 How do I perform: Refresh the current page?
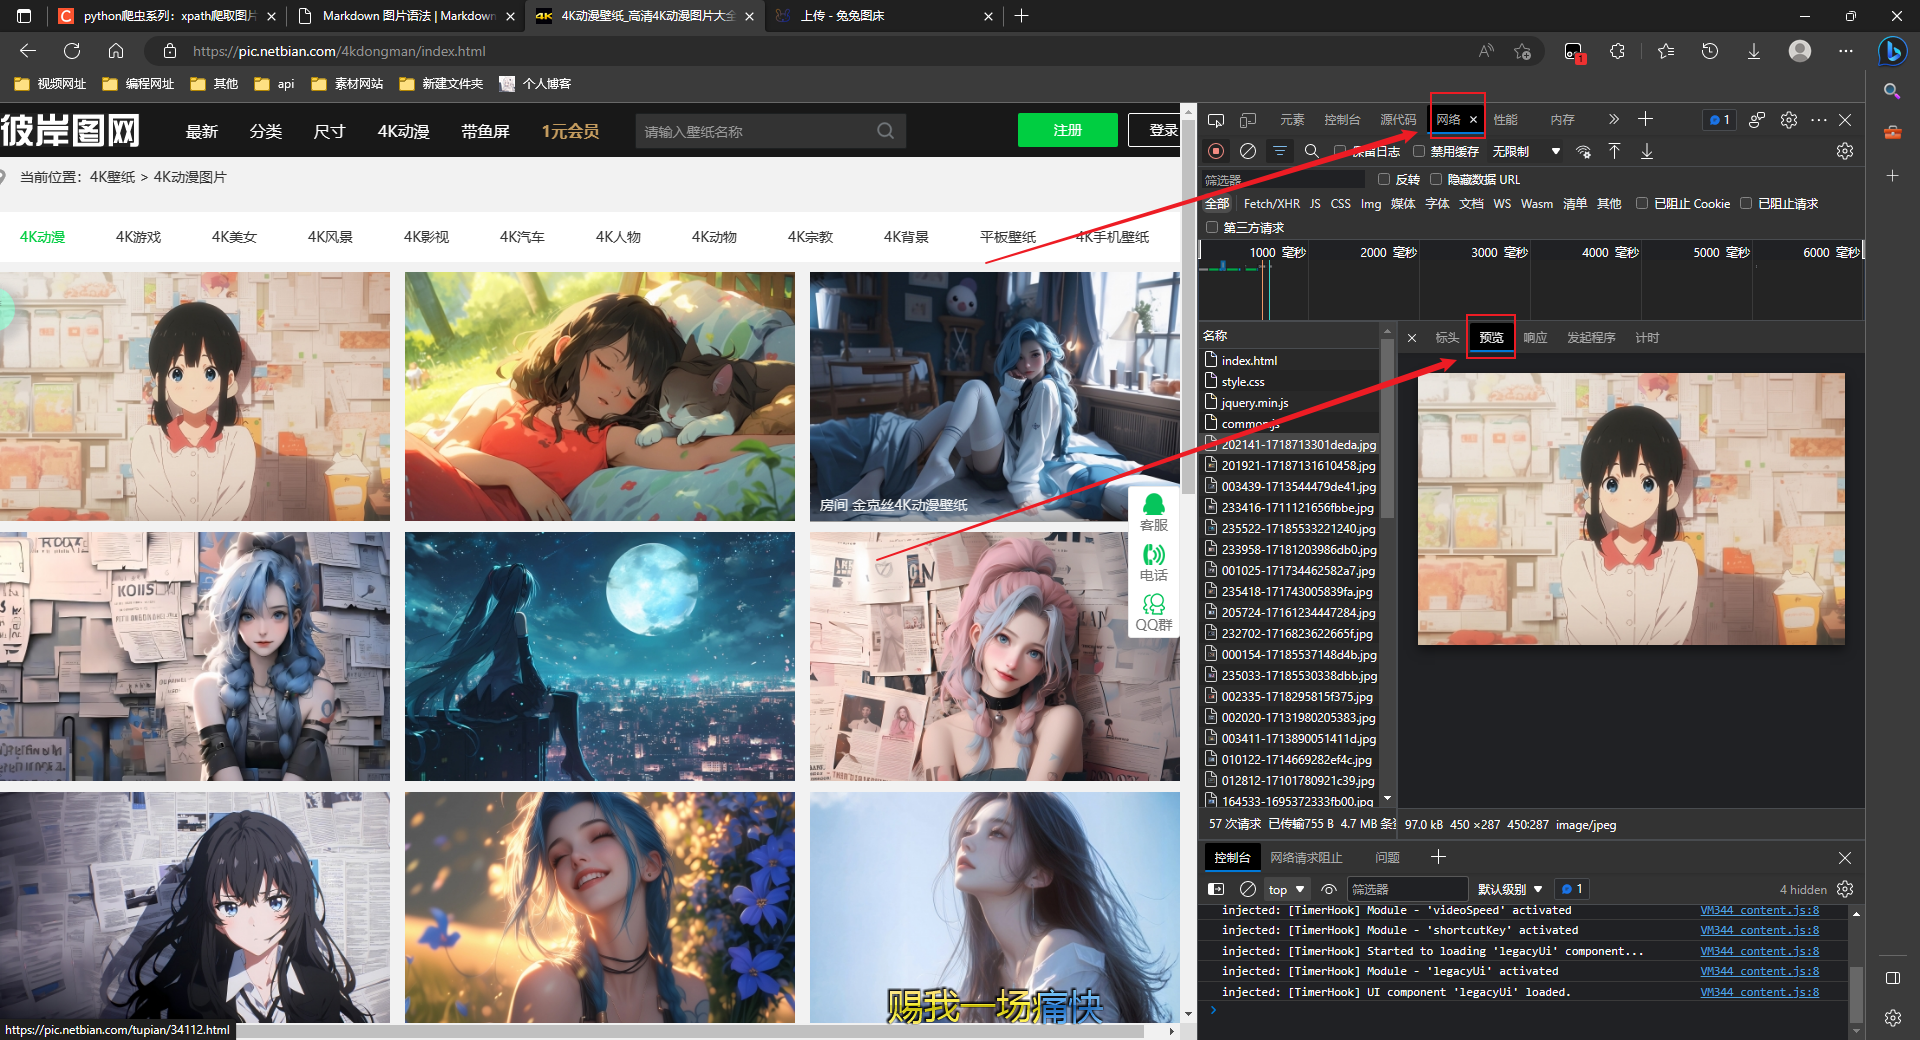[x=72, y=51]
